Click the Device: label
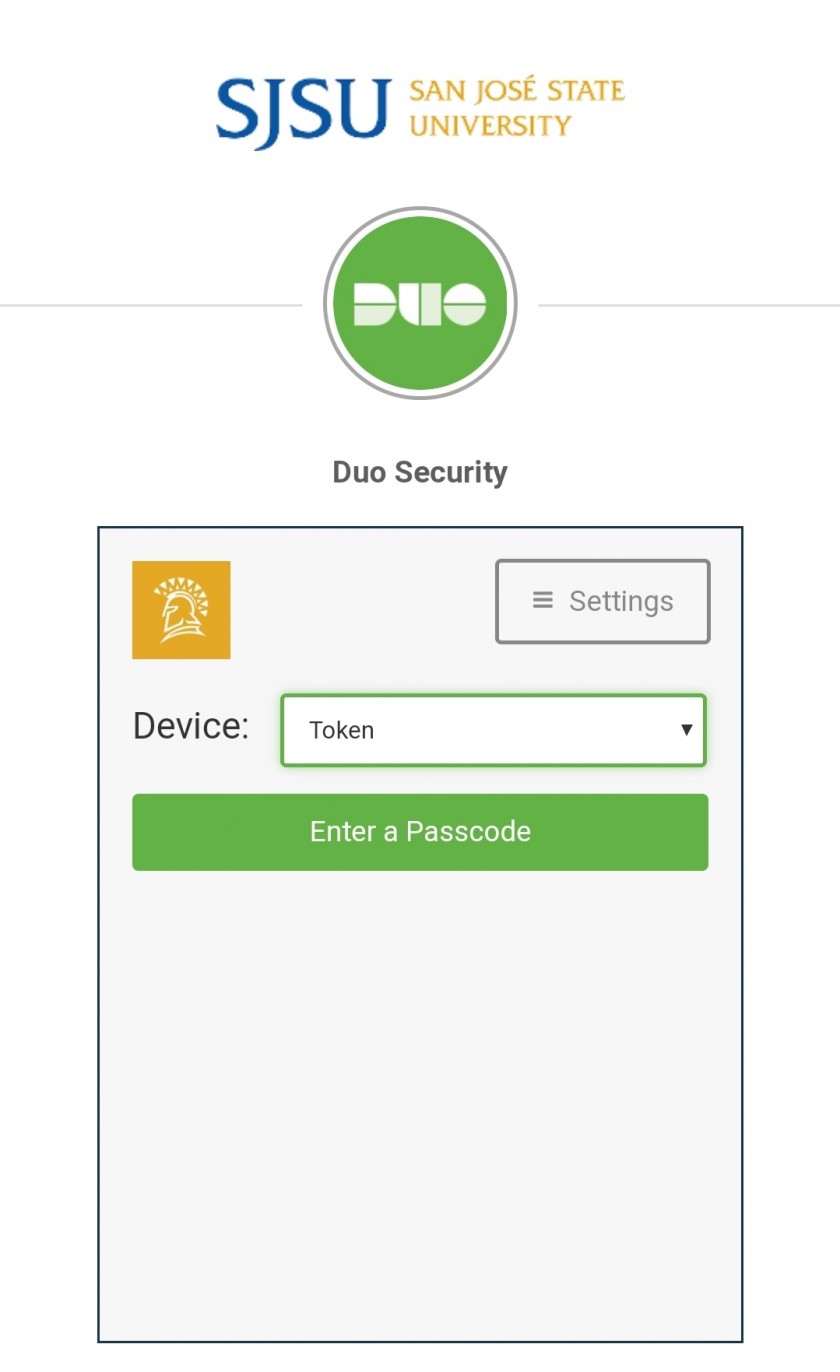Viewport: 840px width, 1372px height. click(191, 726)
